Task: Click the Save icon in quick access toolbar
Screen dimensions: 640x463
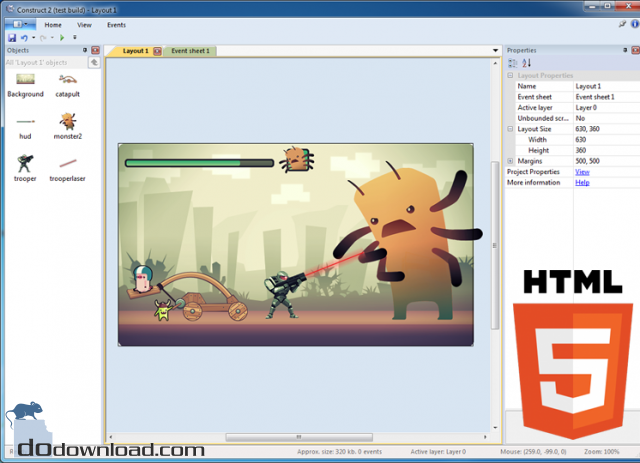Action: [x=12, y=38]
